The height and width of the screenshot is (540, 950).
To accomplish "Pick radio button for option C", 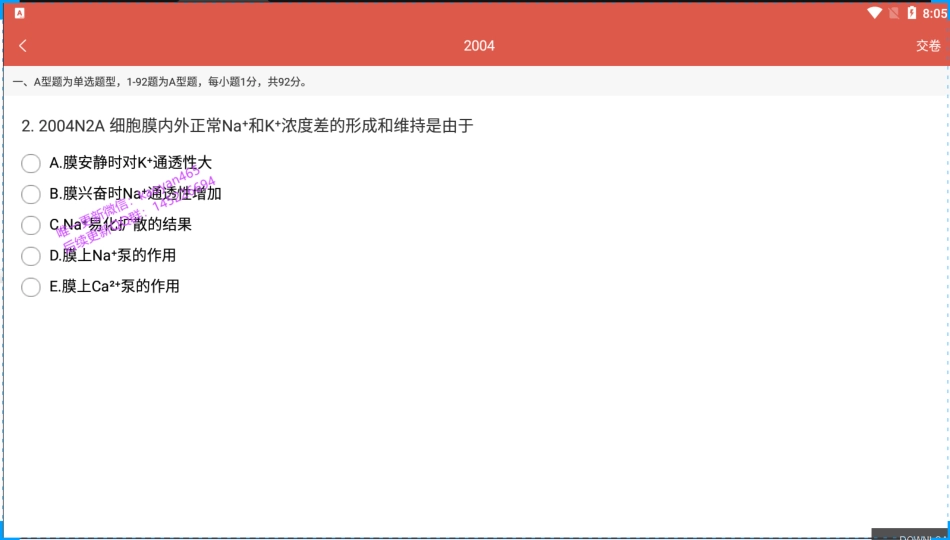I will pos(31,225).
